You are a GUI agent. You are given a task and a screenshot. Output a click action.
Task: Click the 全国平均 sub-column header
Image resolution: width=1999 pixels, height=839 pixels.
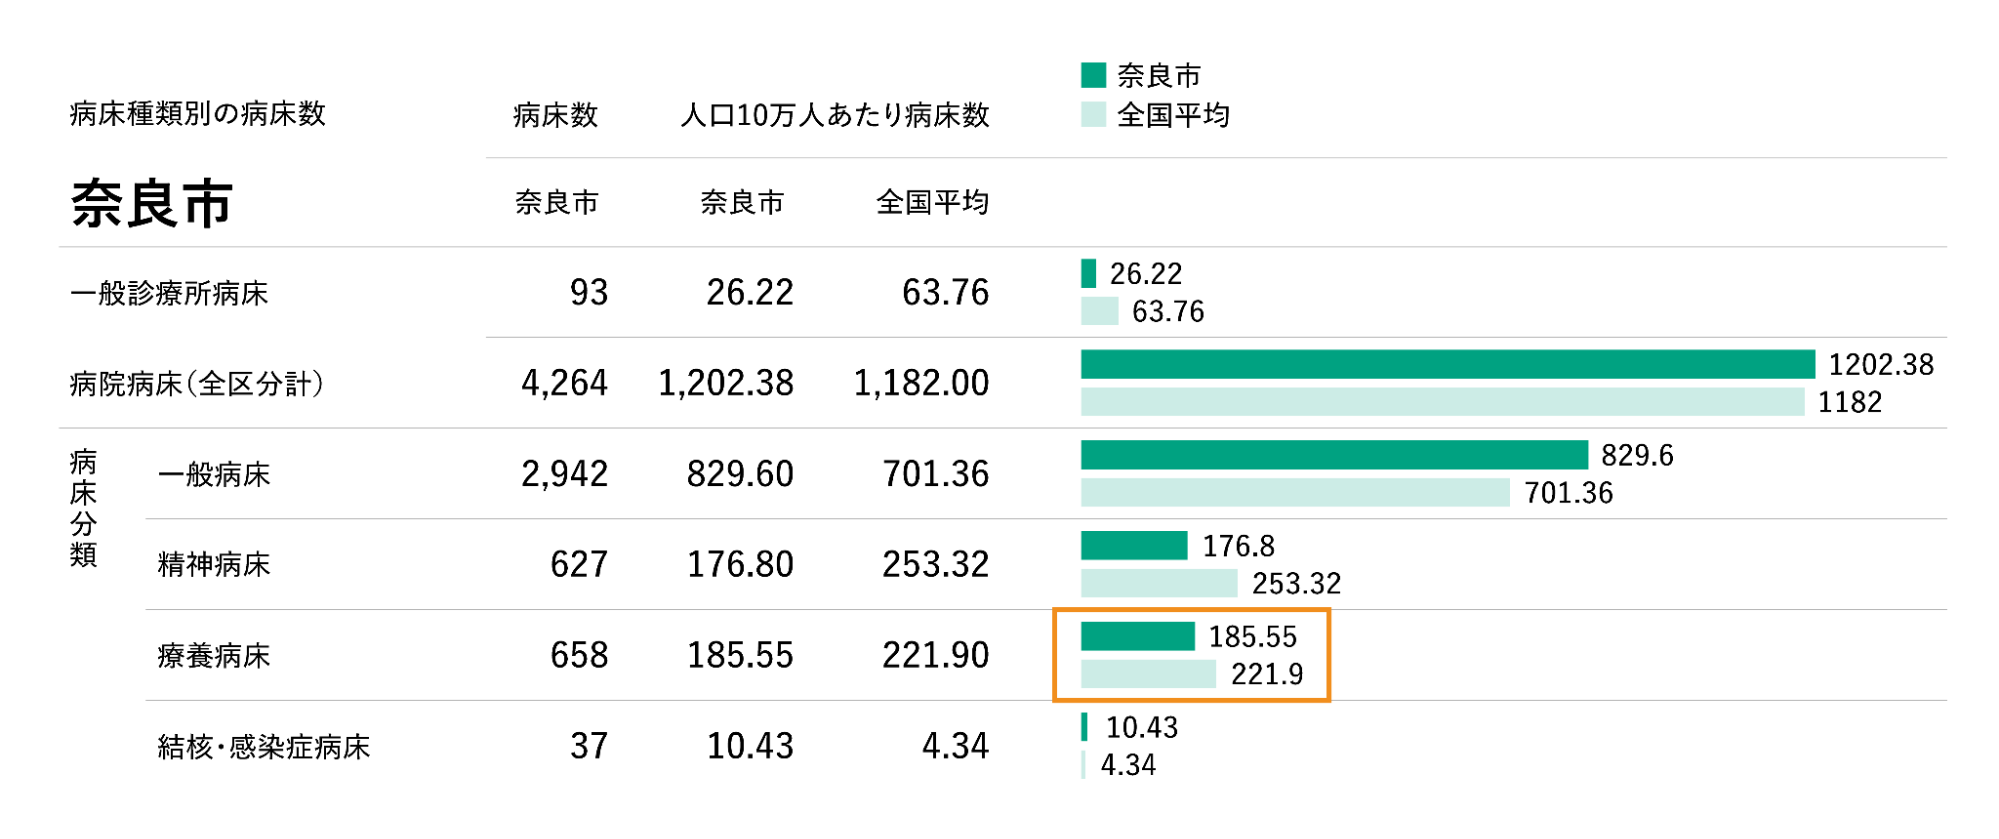tap(932, 203)
